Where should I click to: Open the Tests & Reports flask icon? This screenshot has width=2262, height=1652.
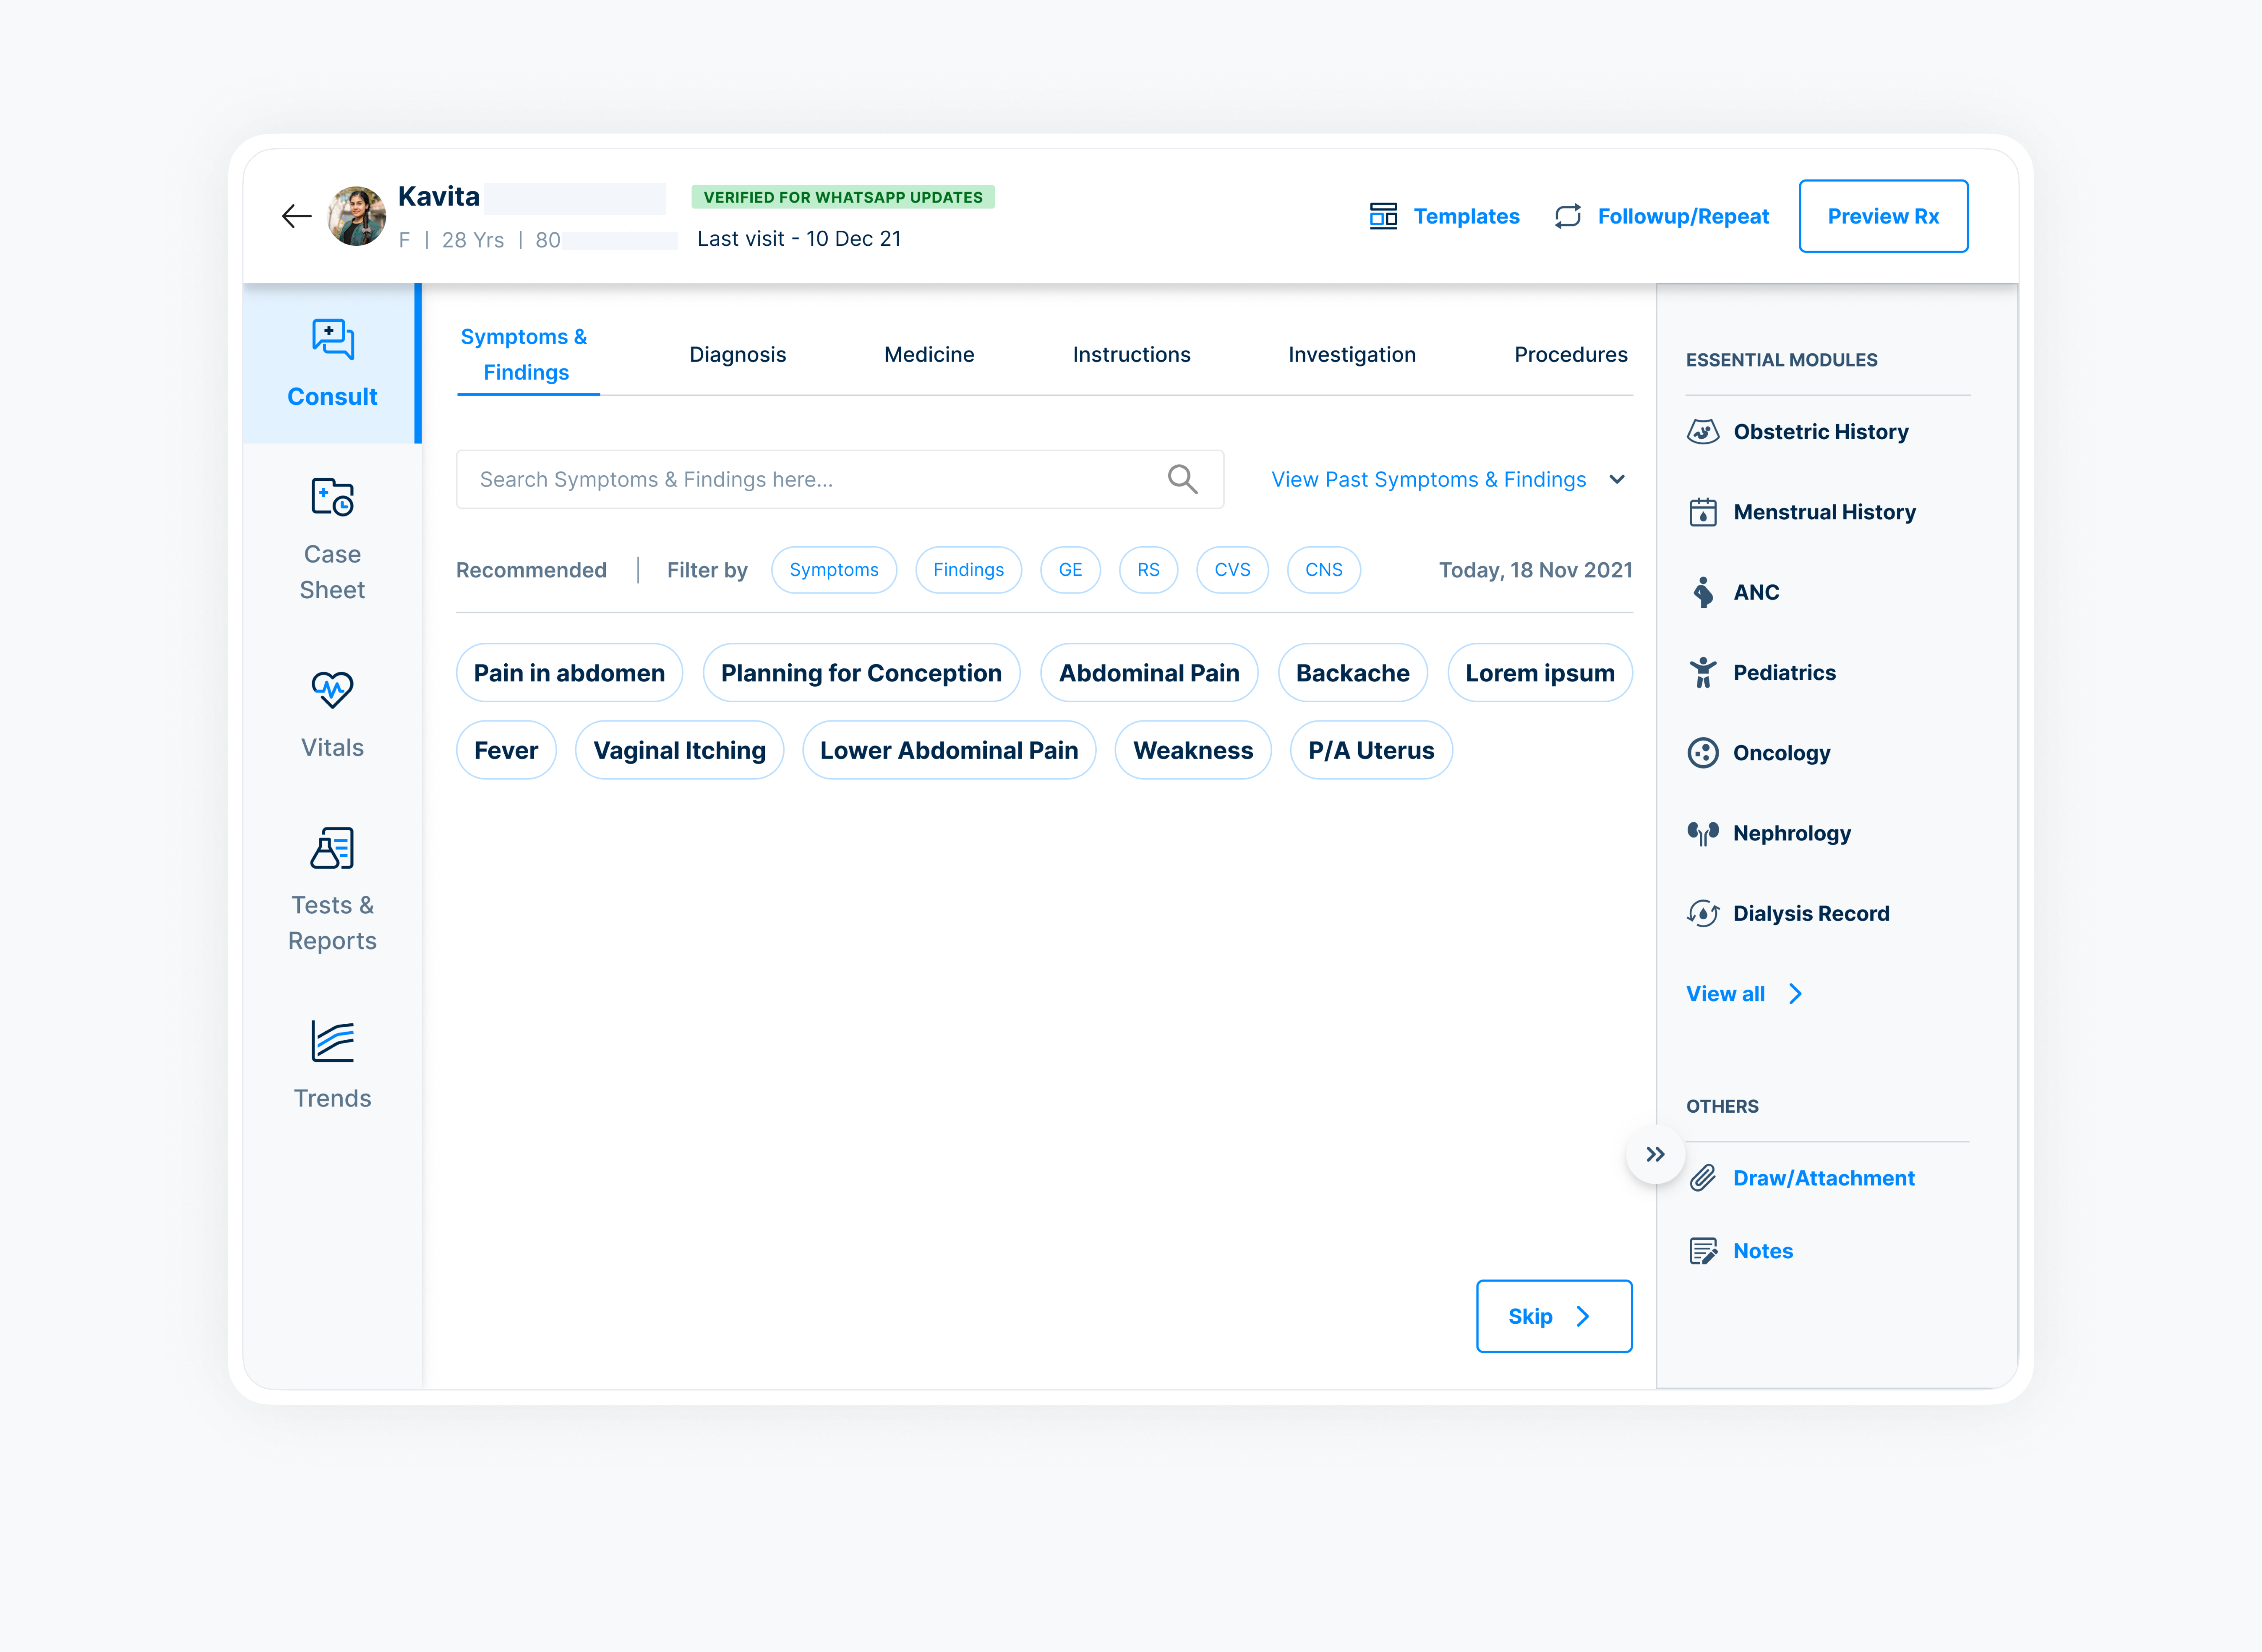[x=332, y=848]
